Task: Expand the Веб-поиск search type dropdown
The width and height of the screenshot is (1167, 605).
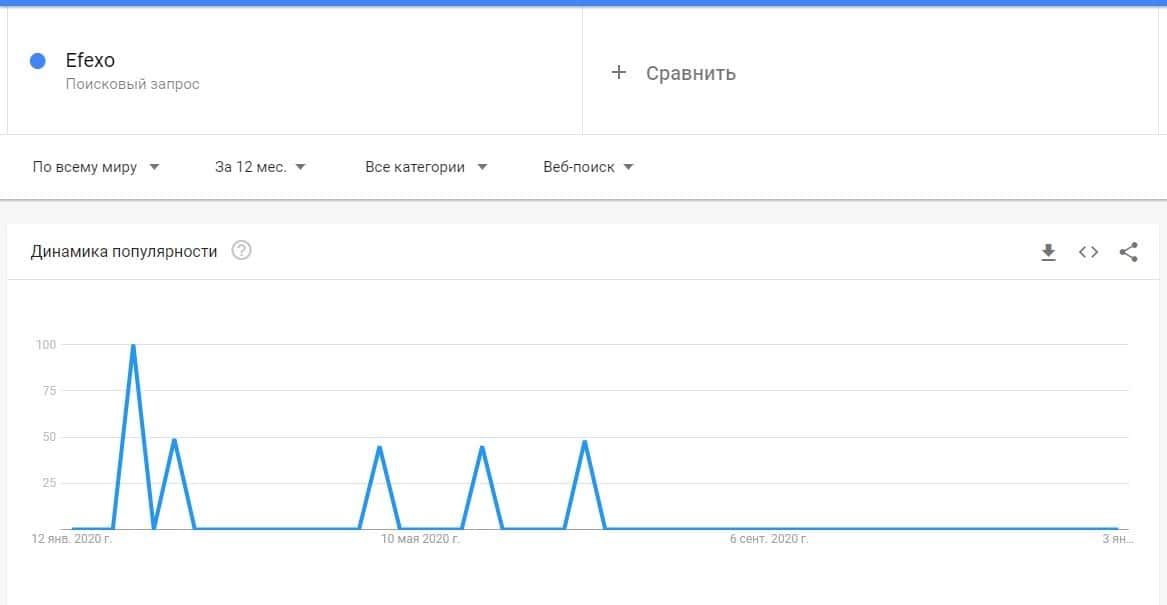Action: point(588,167)
